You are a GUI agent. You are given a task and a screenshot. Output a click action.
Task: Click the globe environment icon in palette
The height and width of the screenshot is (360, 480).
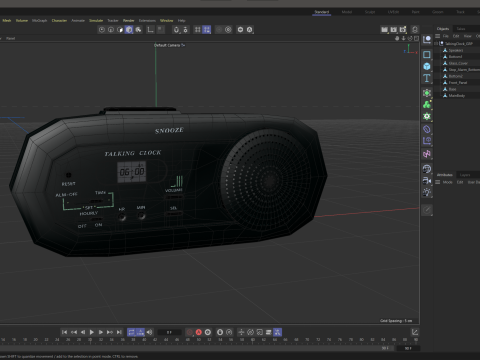(427, 169)
